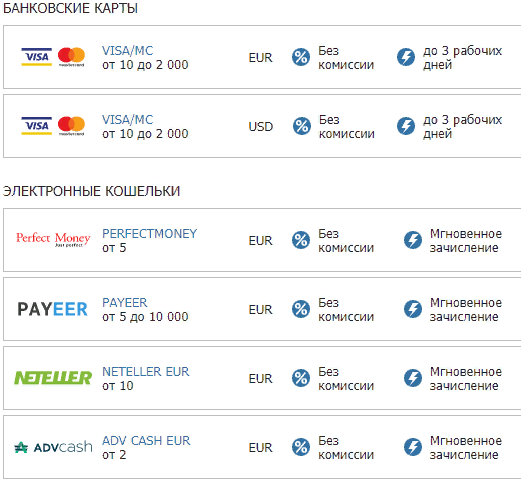Viewport: 521px width, 482px height.
Task: Choose NETELLER EUR payment link
Action: pos(146,372)
